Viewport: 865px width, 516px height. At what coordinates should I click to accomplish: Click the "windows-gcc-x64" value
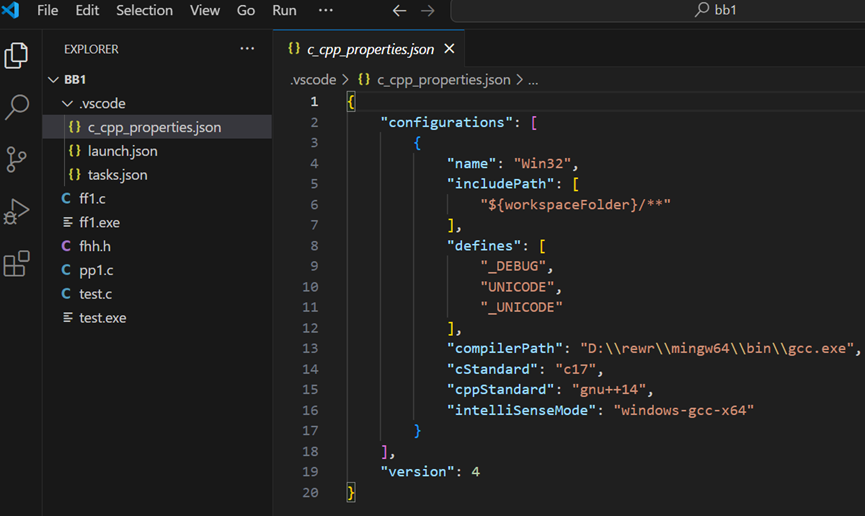tap(684, 410)
